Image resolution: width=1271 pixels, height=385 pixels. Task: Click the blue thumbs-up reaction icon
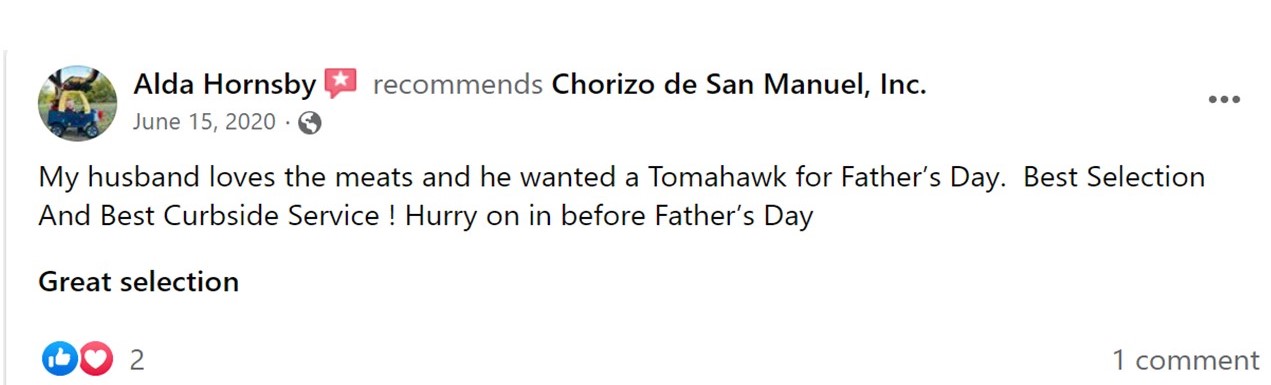coord(59,358)
